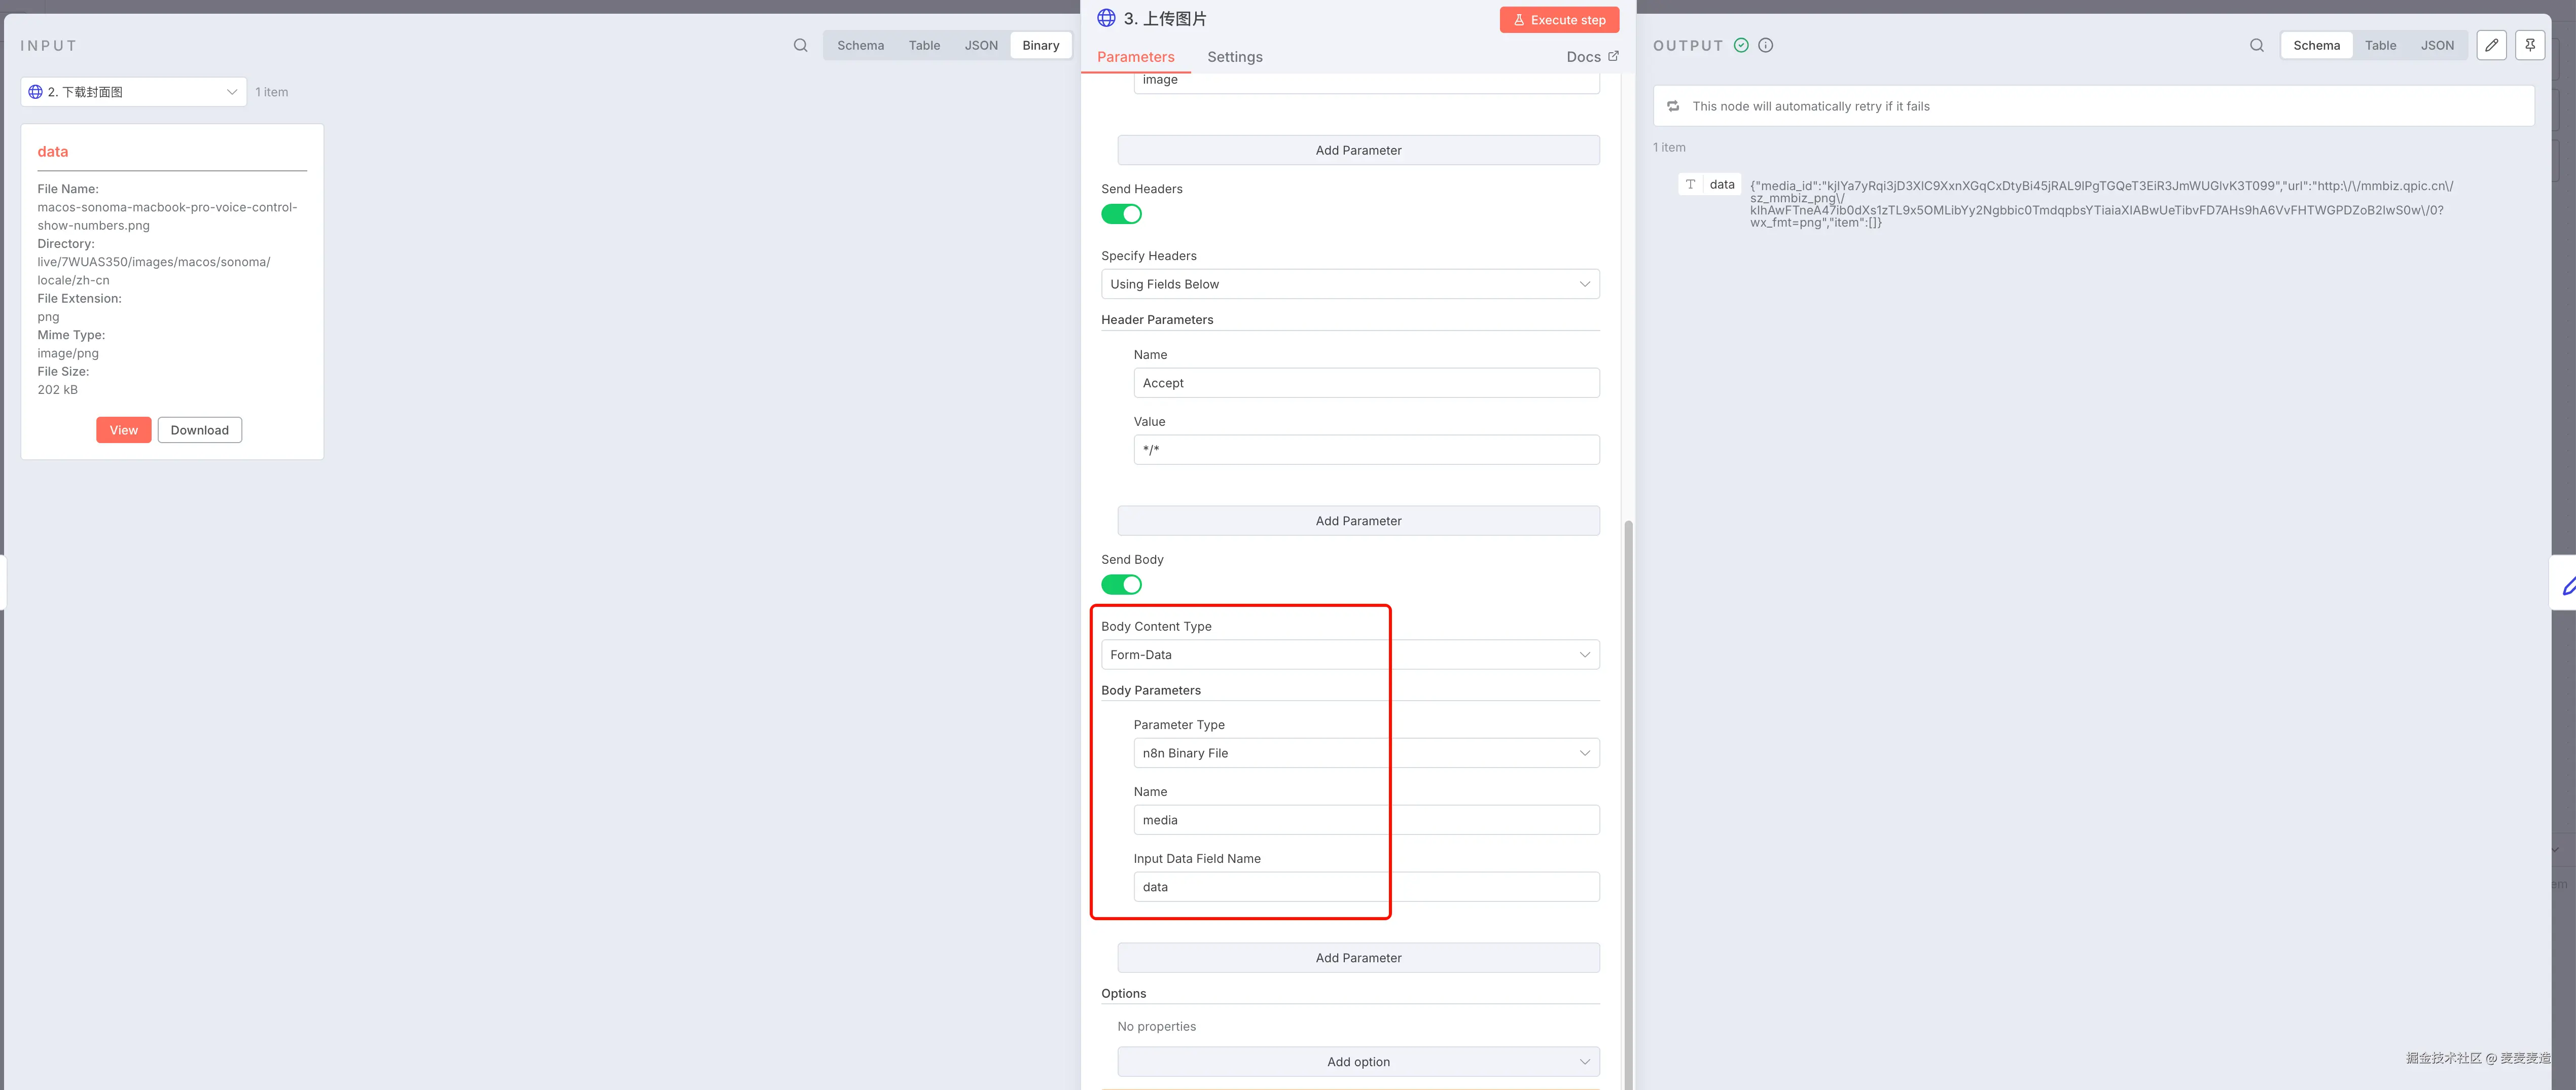Click the green success check icon by OUTPUT
The height and width of the screenshot is (1090, 2576).
click(1741, 45)
